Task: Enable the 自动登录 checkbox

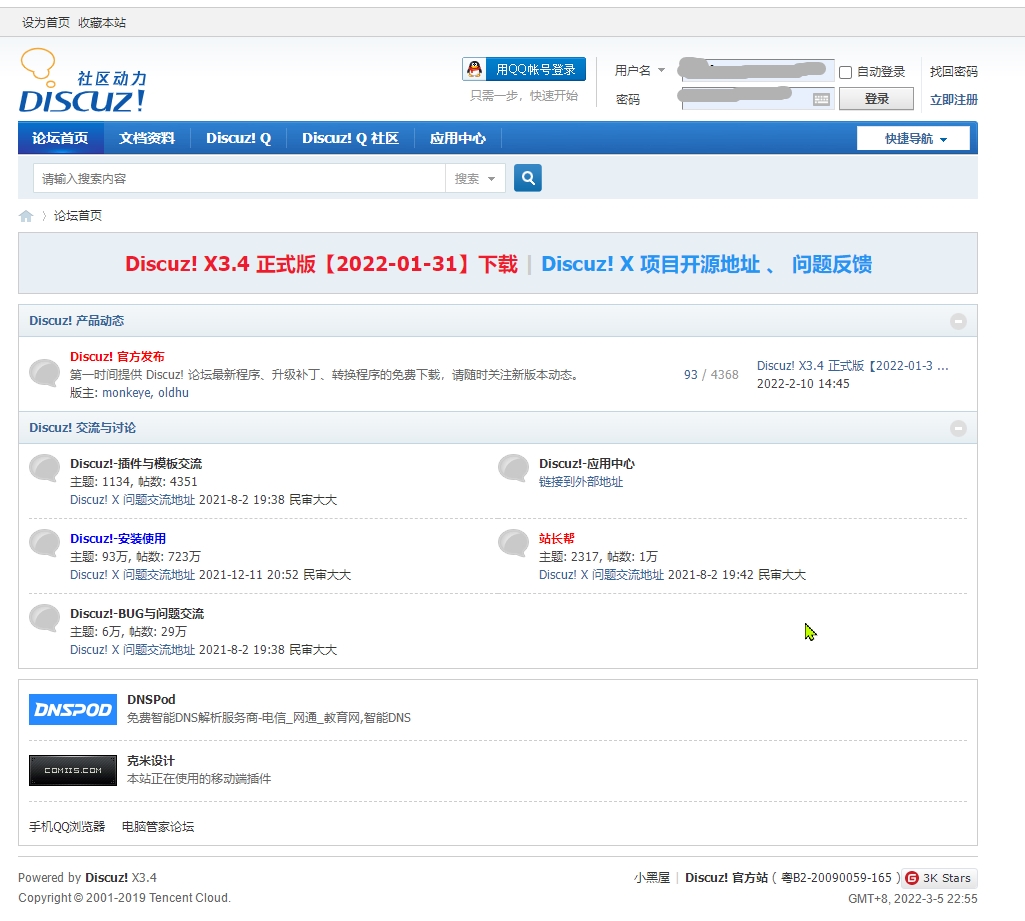Action: (x=845, y=72)
